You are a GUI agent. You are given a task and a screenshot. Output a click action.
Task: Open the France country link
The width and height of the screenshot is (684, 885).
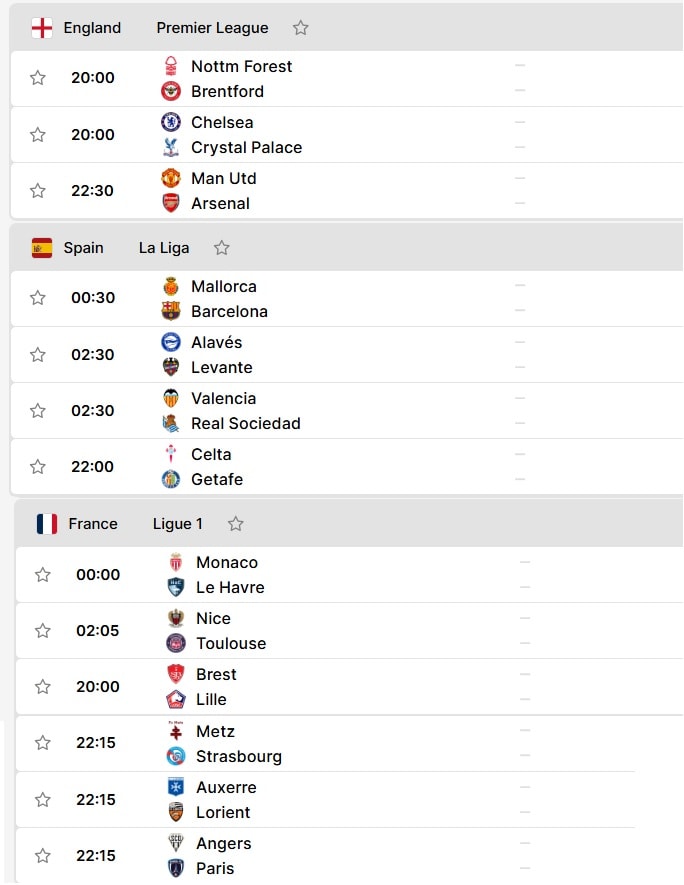tap(93, 524)
